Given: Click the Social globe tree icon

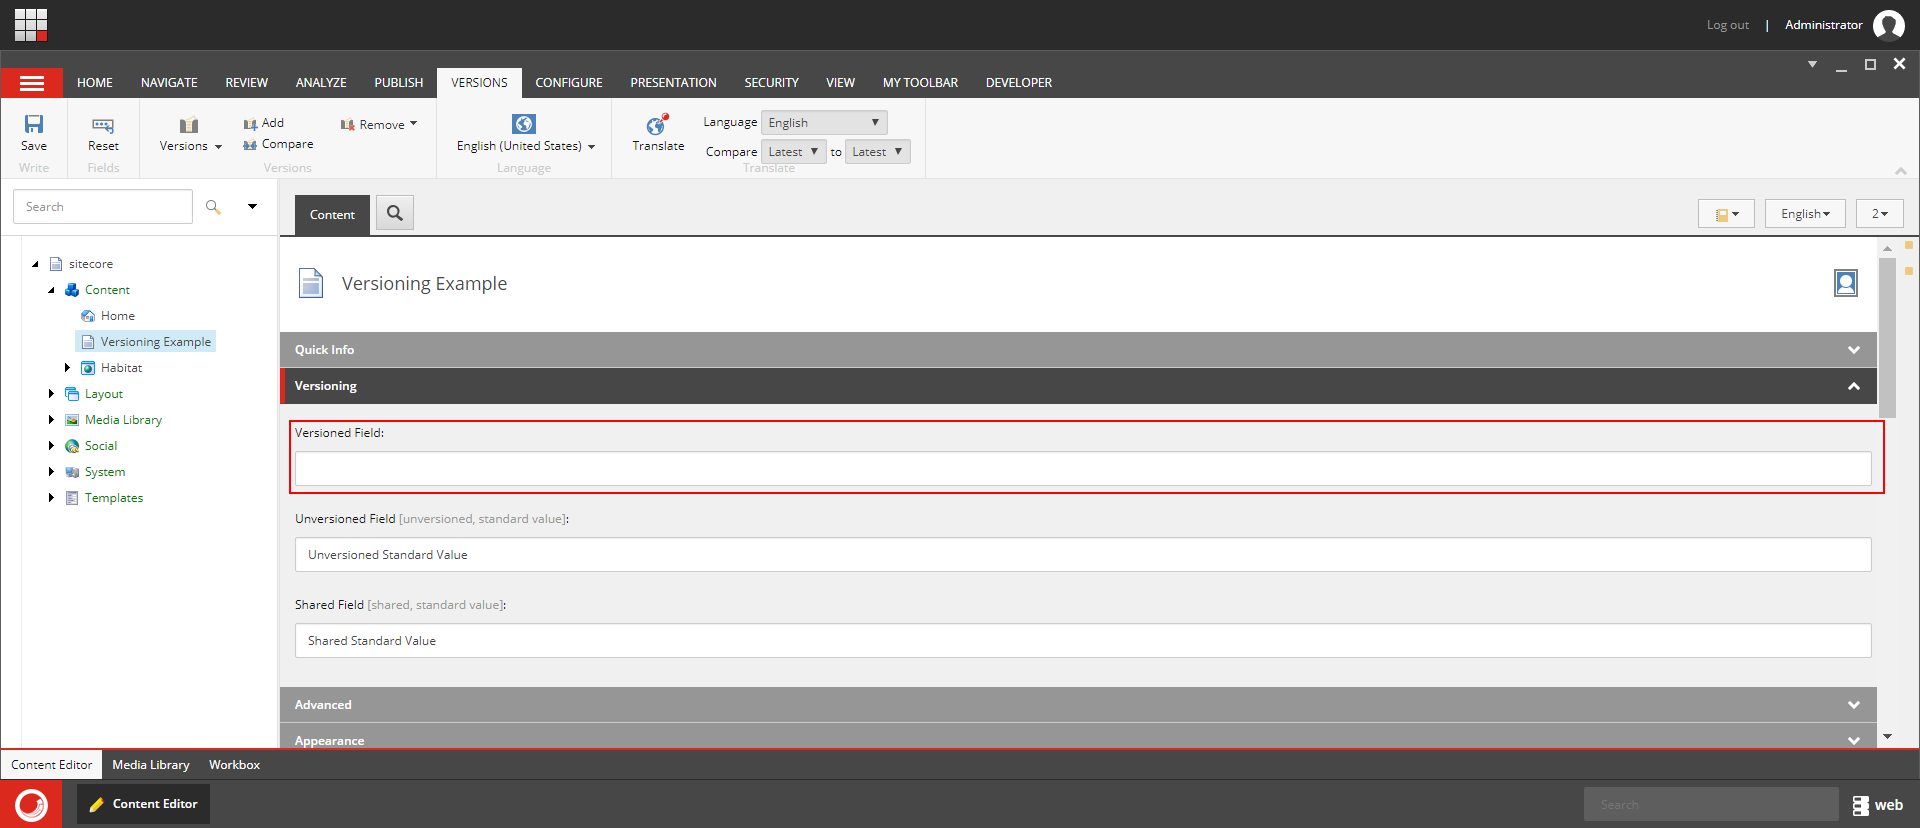Looking at the screenshot, I should pos(72,446).
